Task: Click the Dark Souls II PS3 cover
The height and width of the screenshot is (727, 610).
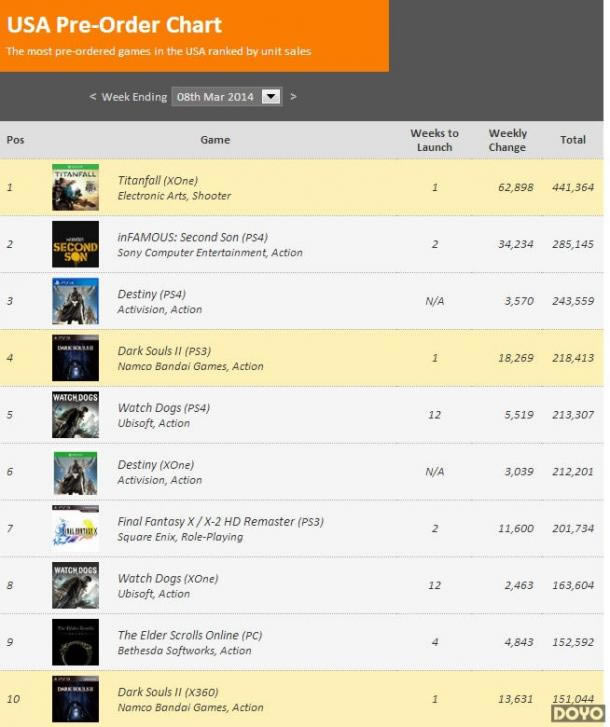Action: click(x=76, y=358)
